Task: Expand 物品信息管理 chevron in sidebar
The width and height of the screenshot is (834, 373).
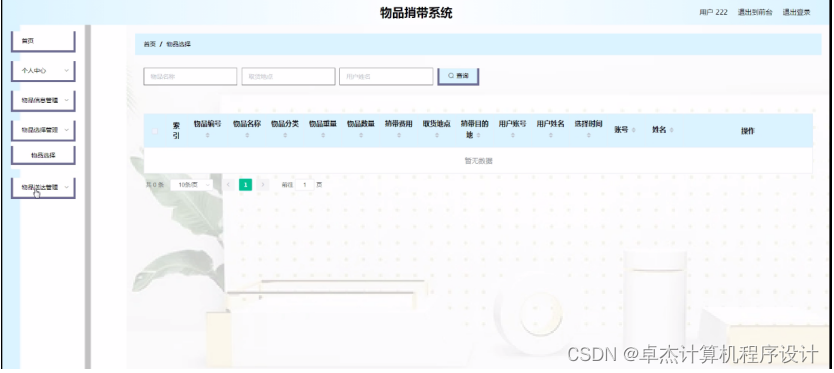Action: coord(66,100)
